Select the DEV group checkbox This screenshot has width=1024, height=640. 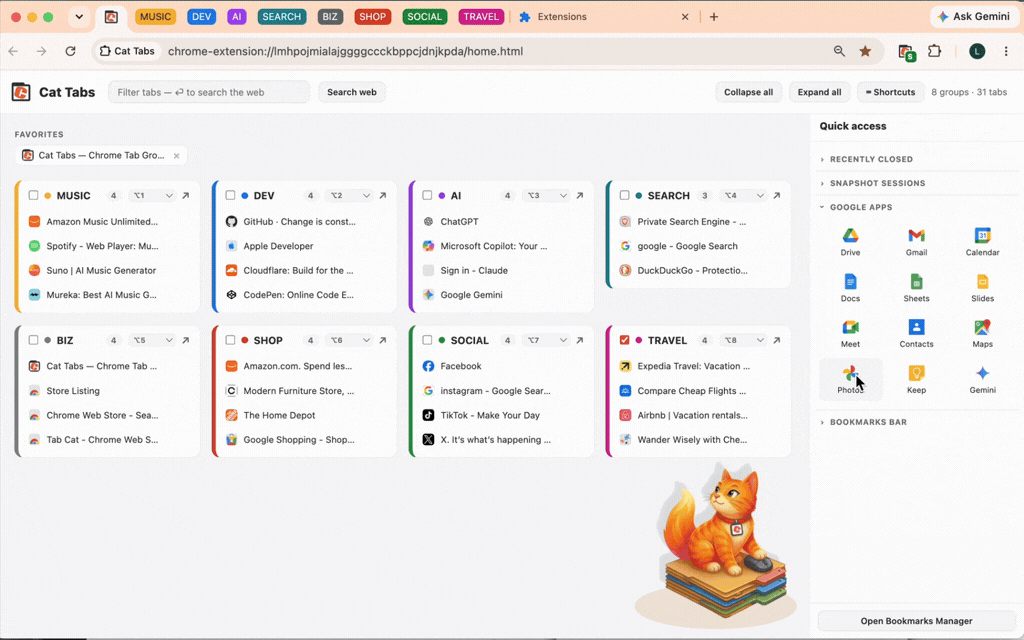tap(230, 195)
